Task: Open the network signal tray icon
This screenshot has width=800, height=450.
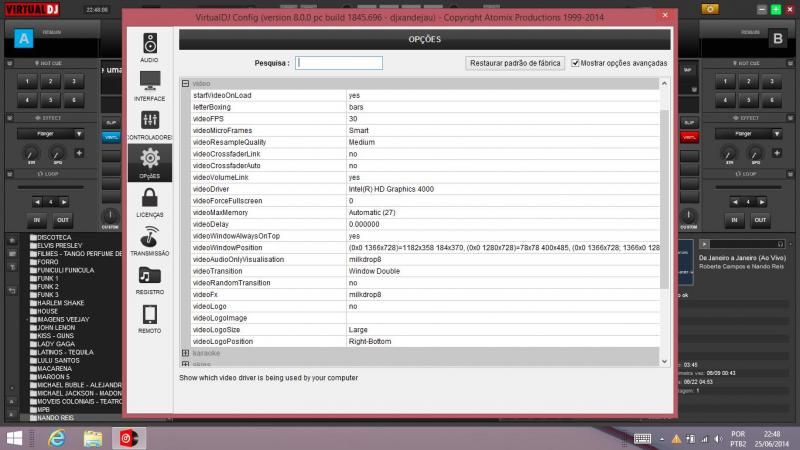Action: (705, 439)
